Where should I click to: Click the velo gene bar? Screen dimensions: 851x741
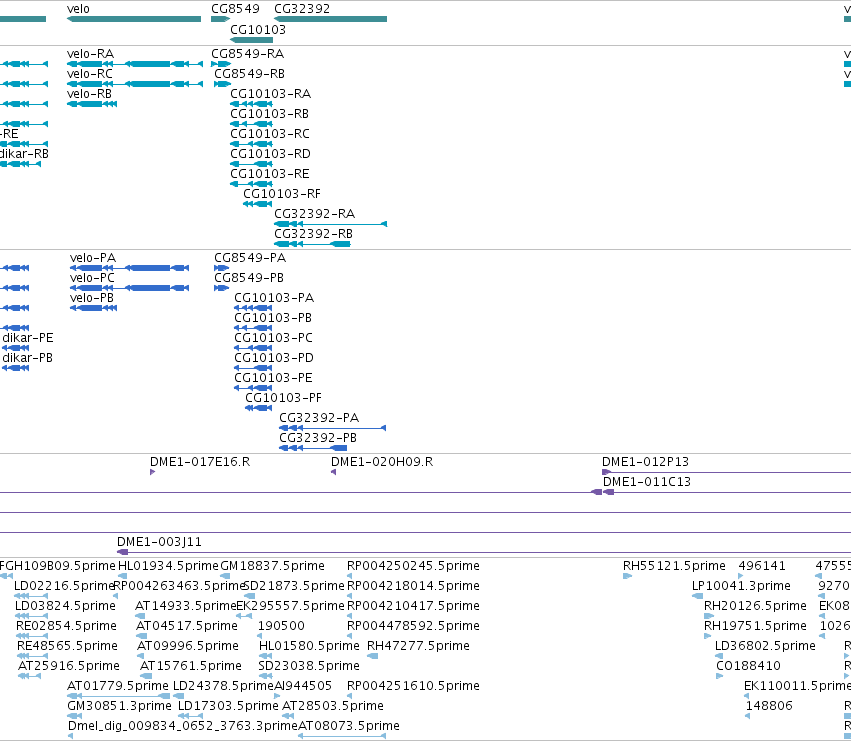coord(134,19)
